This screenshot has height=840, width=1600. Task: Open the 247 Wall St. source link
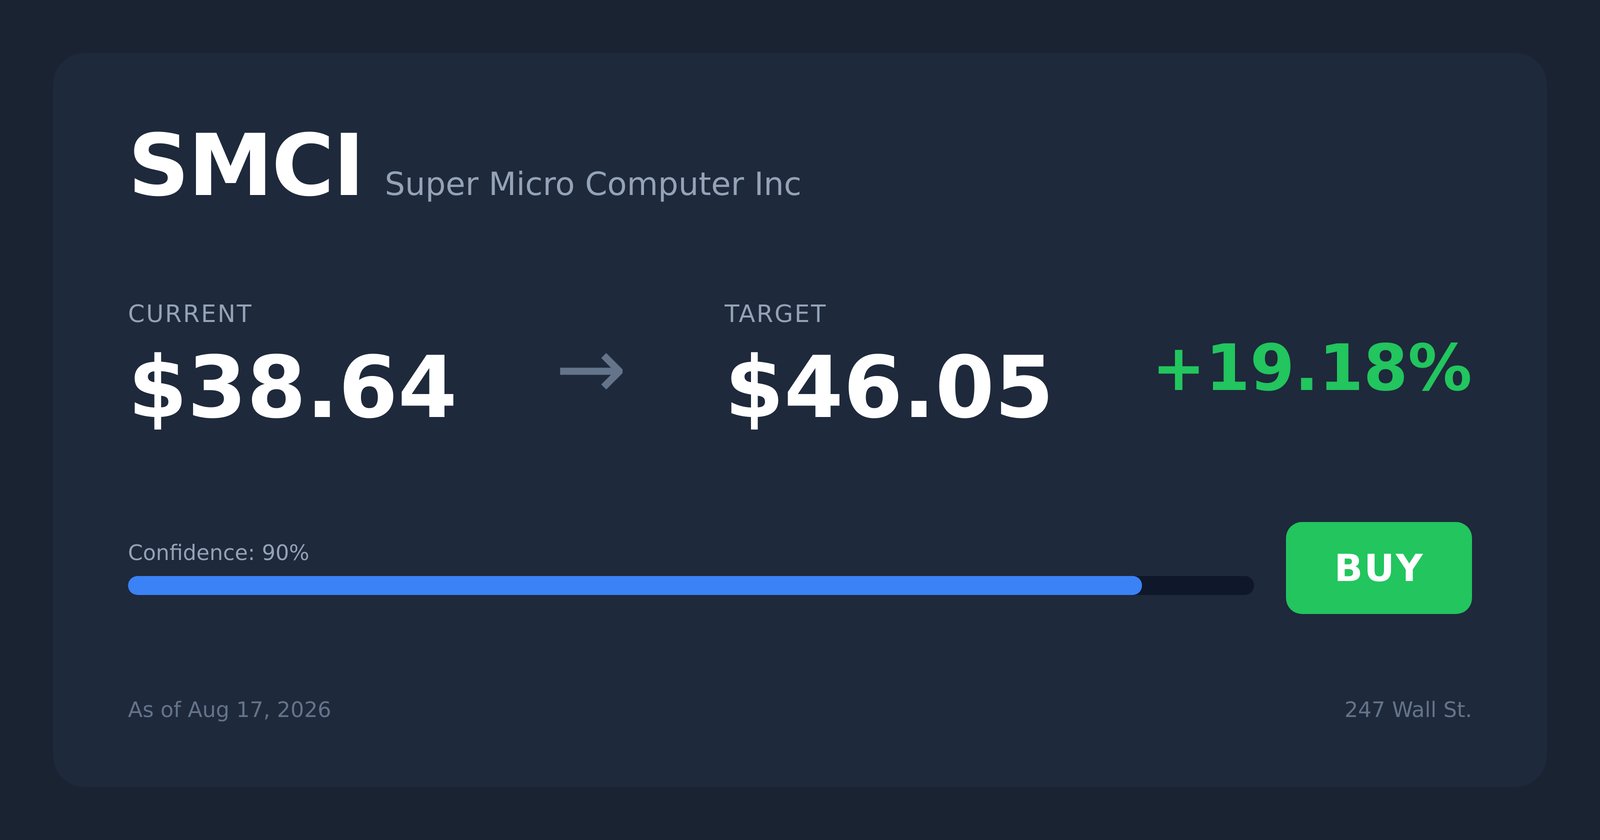coord(1408,710)
